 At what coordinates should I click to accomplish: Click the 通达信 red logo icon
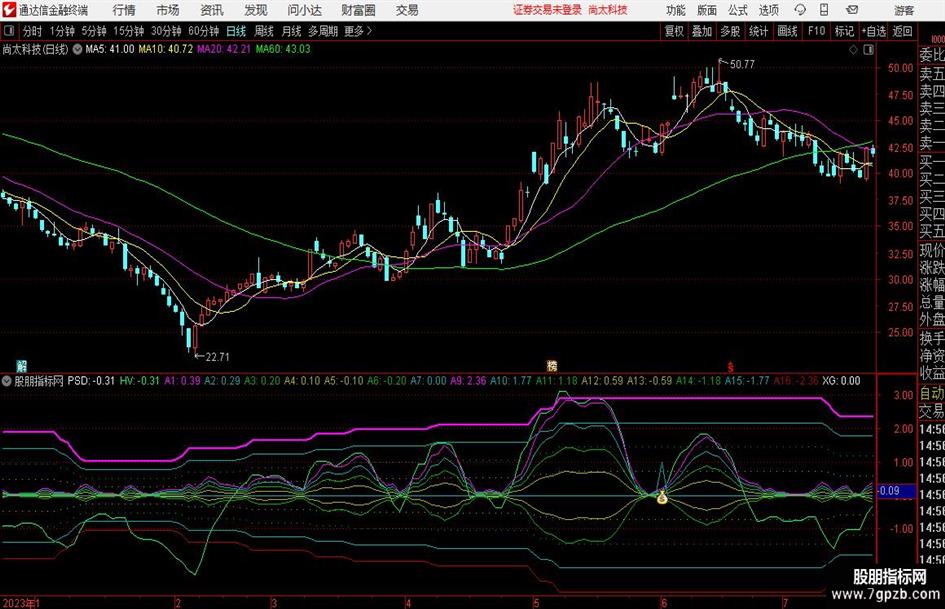[8, 10]
